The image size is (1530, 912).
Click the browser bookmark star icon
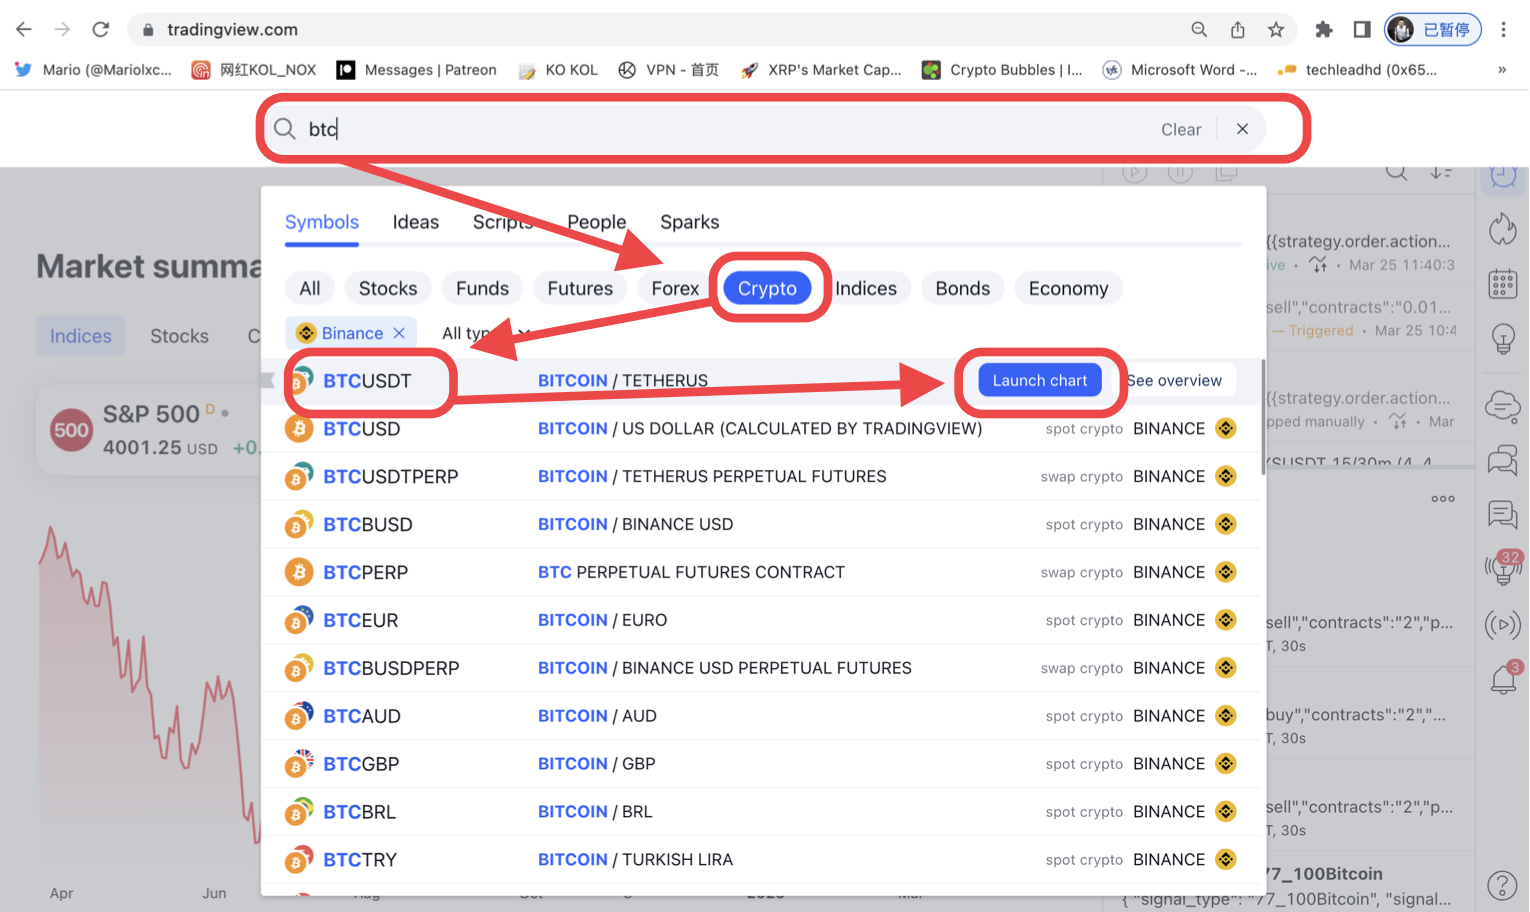click(x=1276, y=30)
